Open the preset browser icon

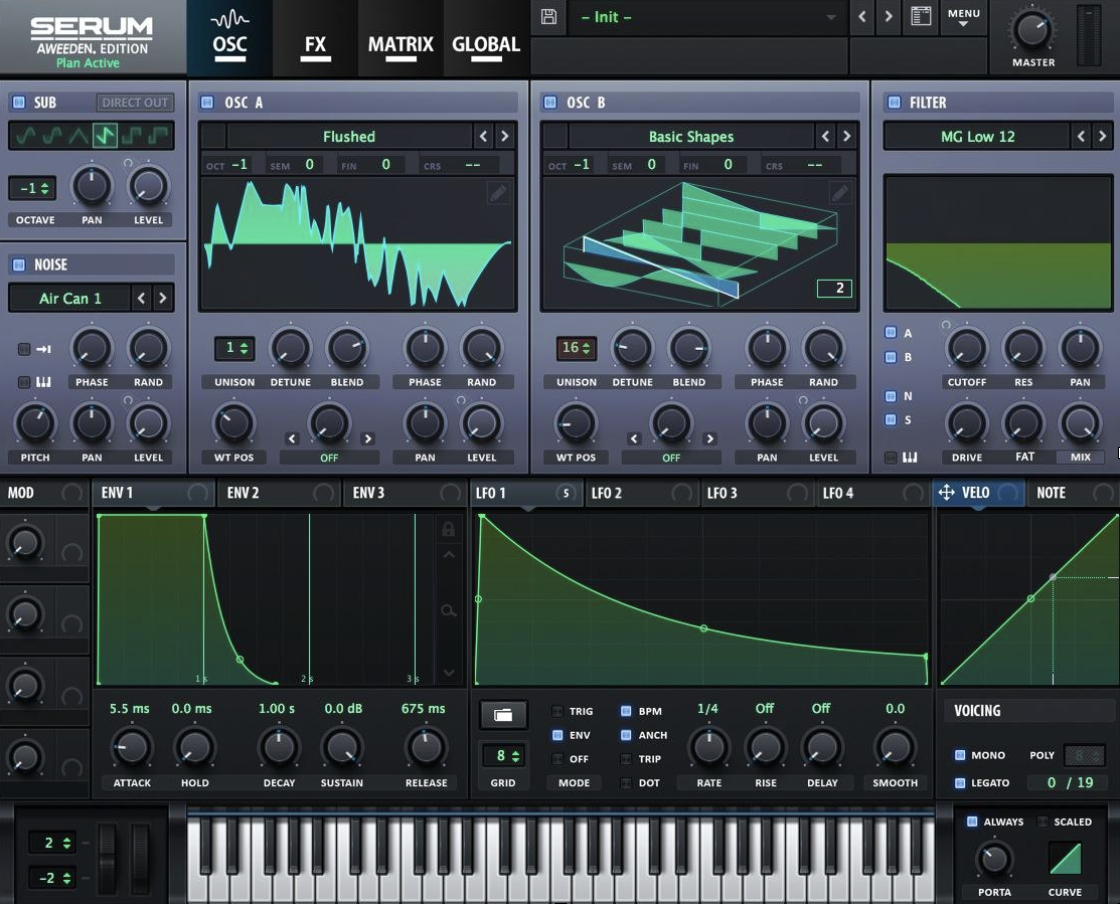pos(921,16)
